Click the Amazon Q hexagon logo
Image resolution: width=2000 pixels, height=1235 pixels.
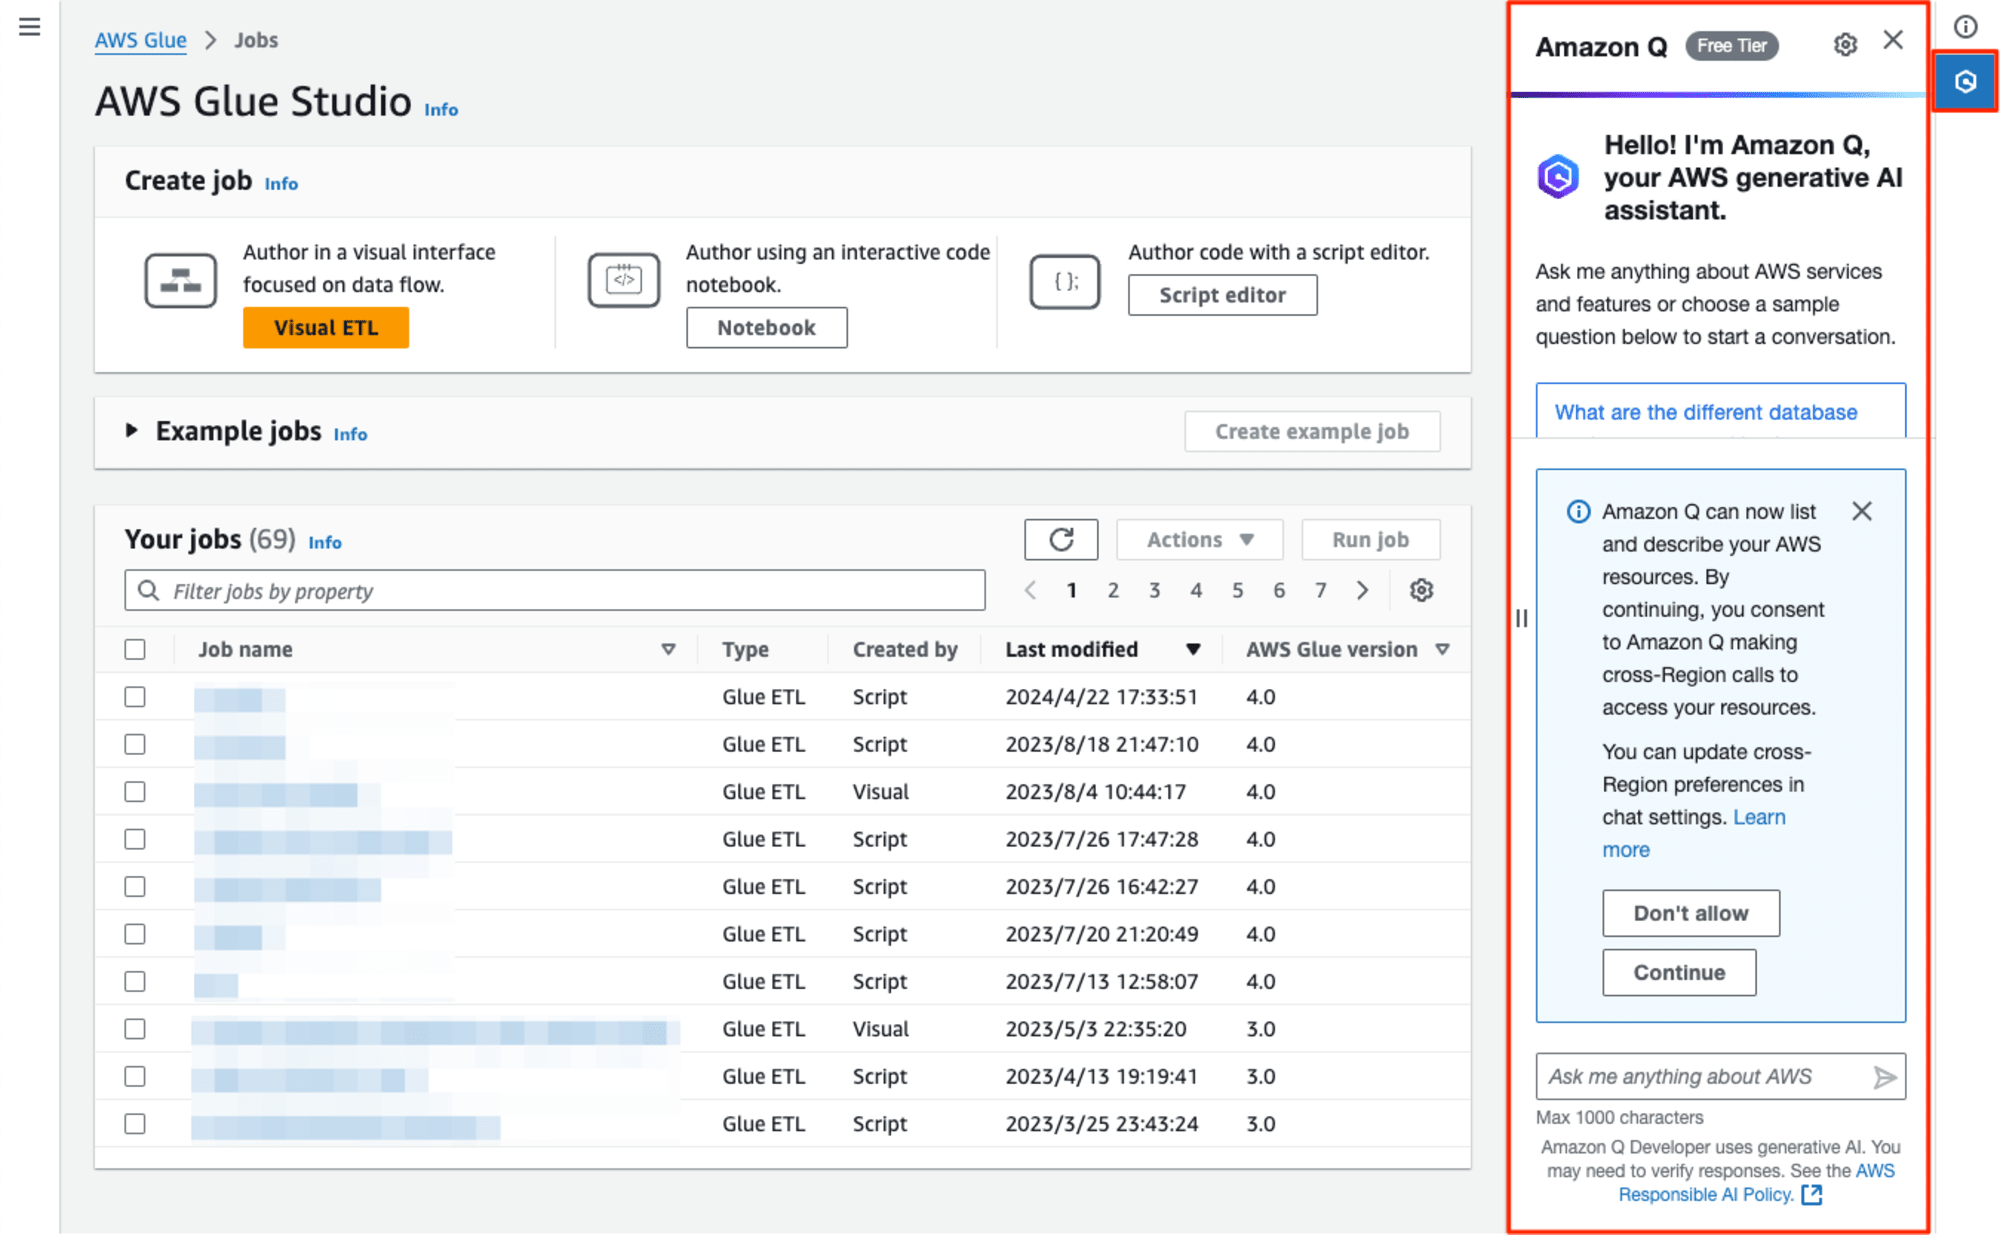point(1558,177)
